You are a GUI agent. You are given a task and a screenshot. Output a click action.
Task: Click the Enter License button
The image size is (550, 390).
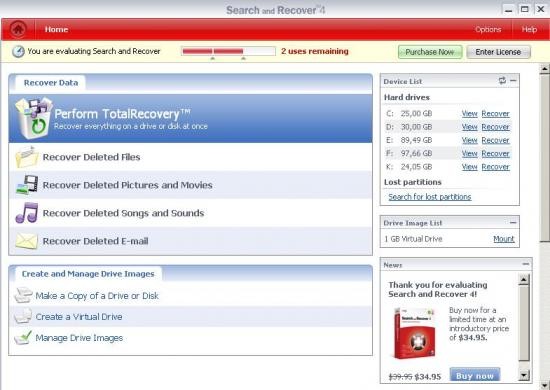point(498,52)
